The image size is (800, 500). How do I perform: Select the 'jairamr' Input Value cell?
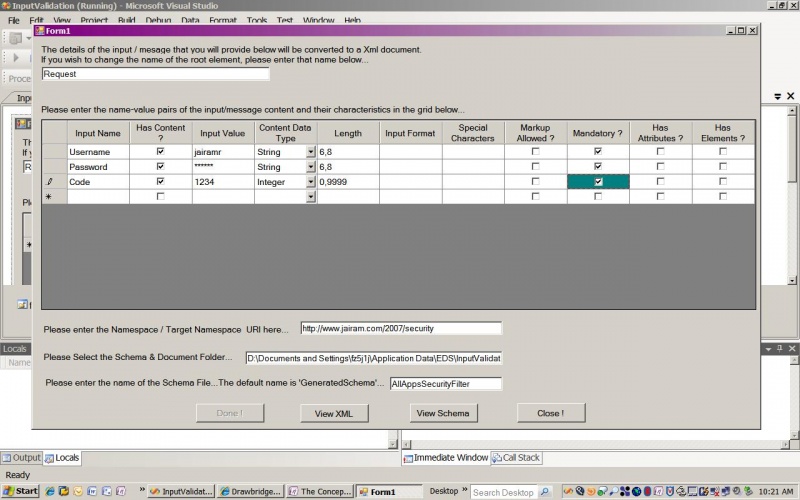point(223,152)
